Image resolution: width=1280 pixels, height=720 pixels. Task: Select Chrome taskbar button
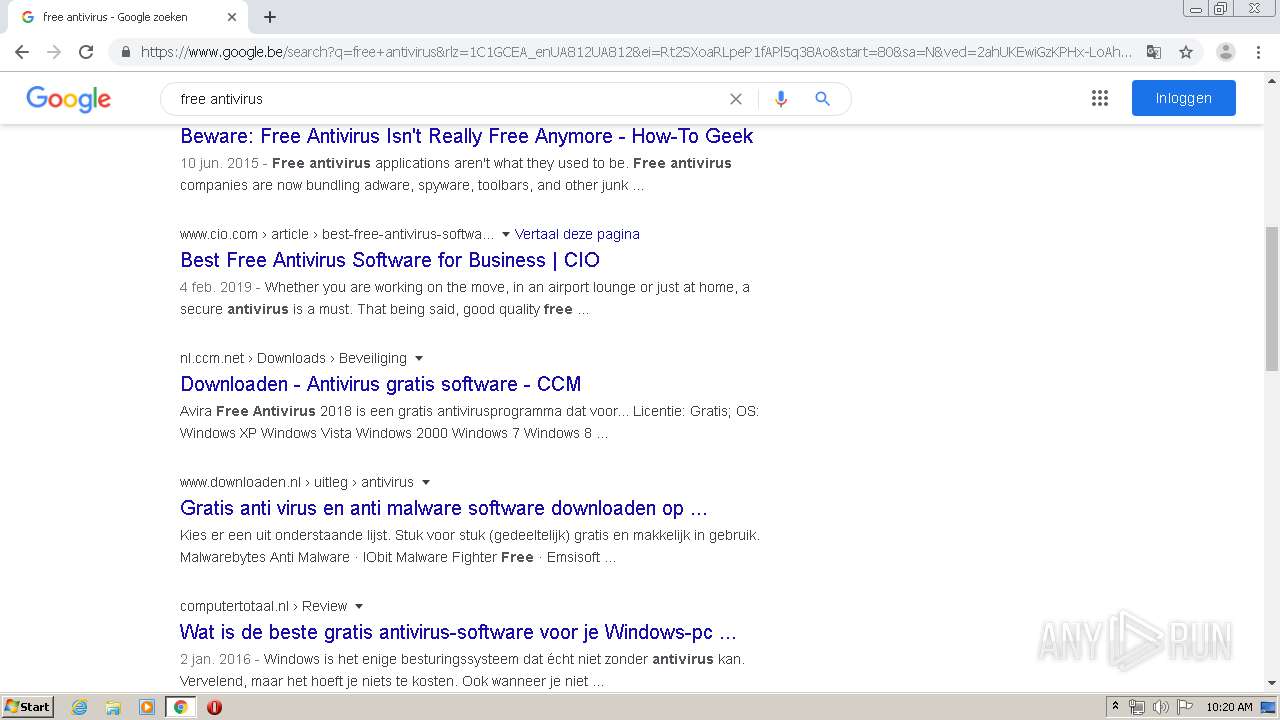(x=181, y=707)
